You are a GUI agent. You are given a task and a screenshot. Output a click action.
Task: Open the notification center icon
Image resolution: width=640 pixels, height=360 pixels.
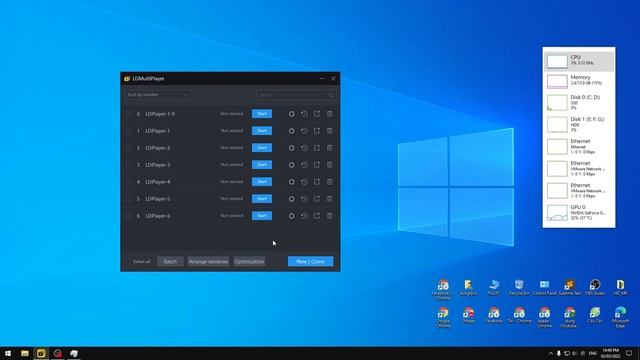[x=629, y=353]
